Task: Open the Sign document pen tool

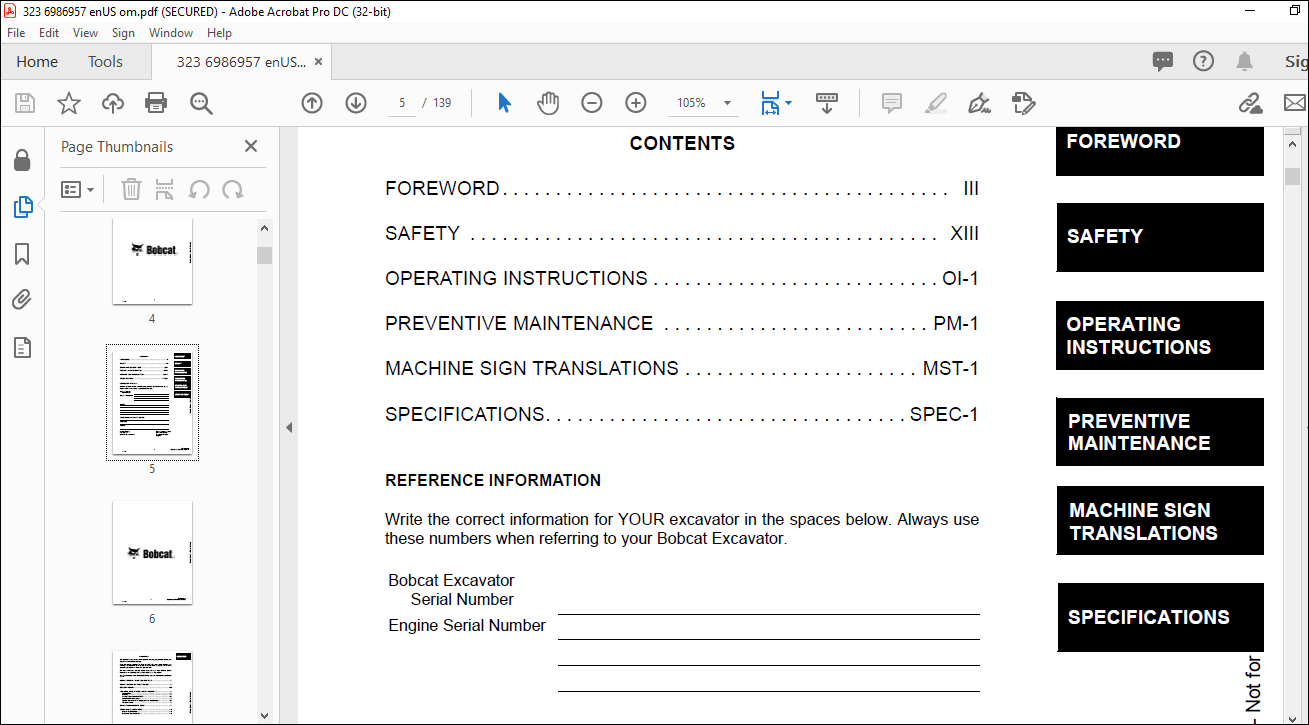Action: pos(980,103)
